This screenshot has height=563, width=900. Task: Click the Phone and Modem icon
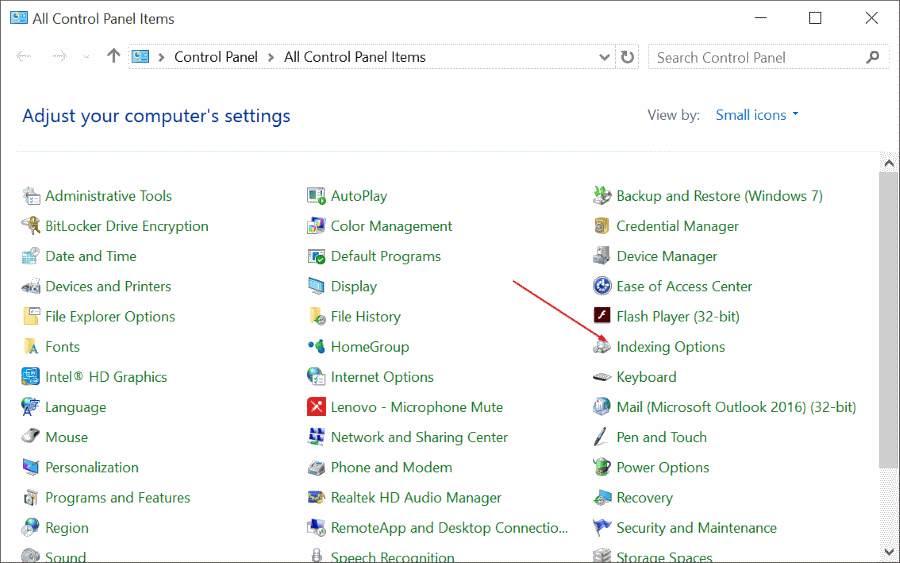316,468
